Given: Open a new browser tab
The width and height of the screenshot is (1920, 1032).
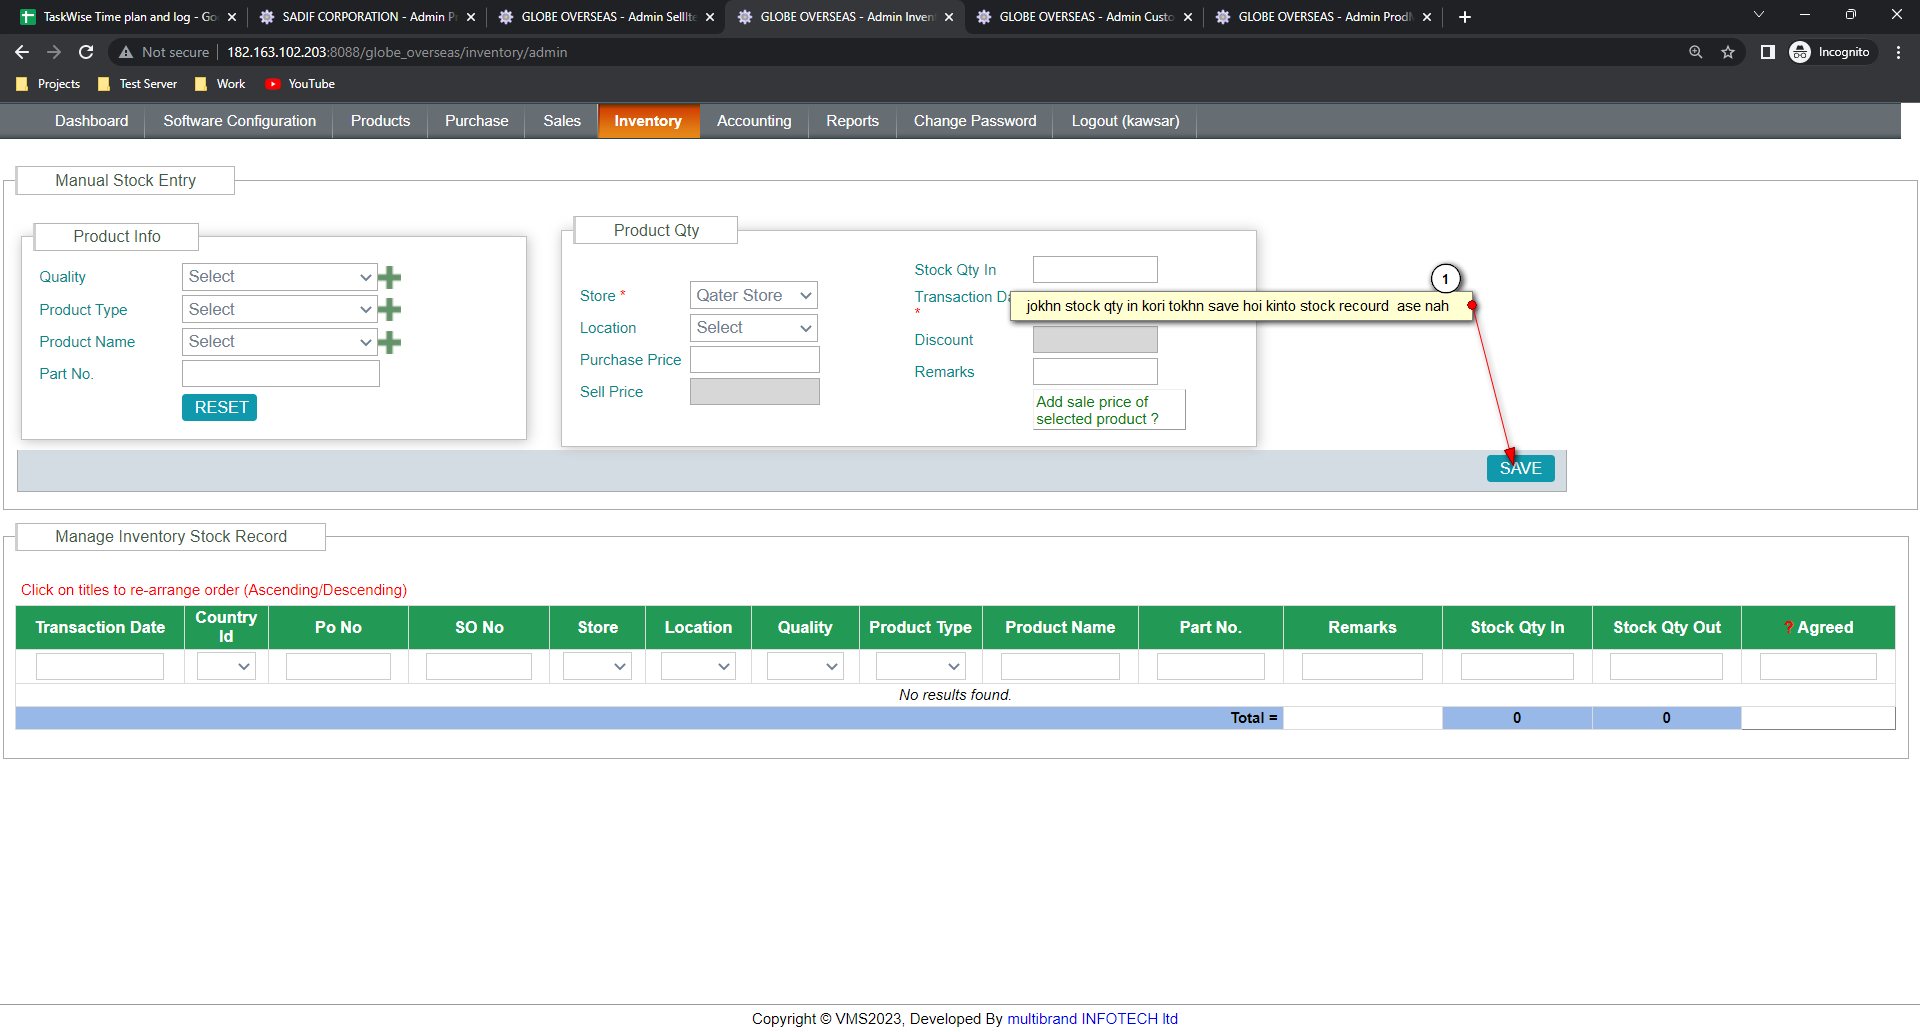Looking at the screenshot, I should (x=1465, y=17).
